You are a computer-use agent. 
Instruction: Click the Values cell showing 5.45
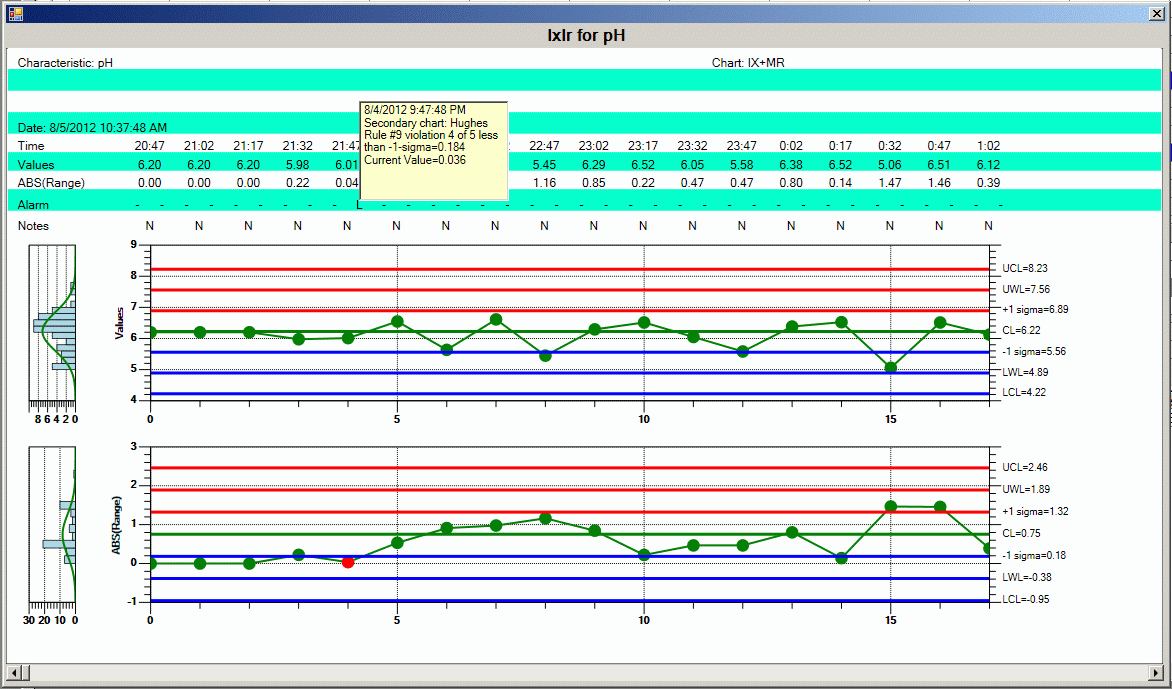tap(545, 164)
